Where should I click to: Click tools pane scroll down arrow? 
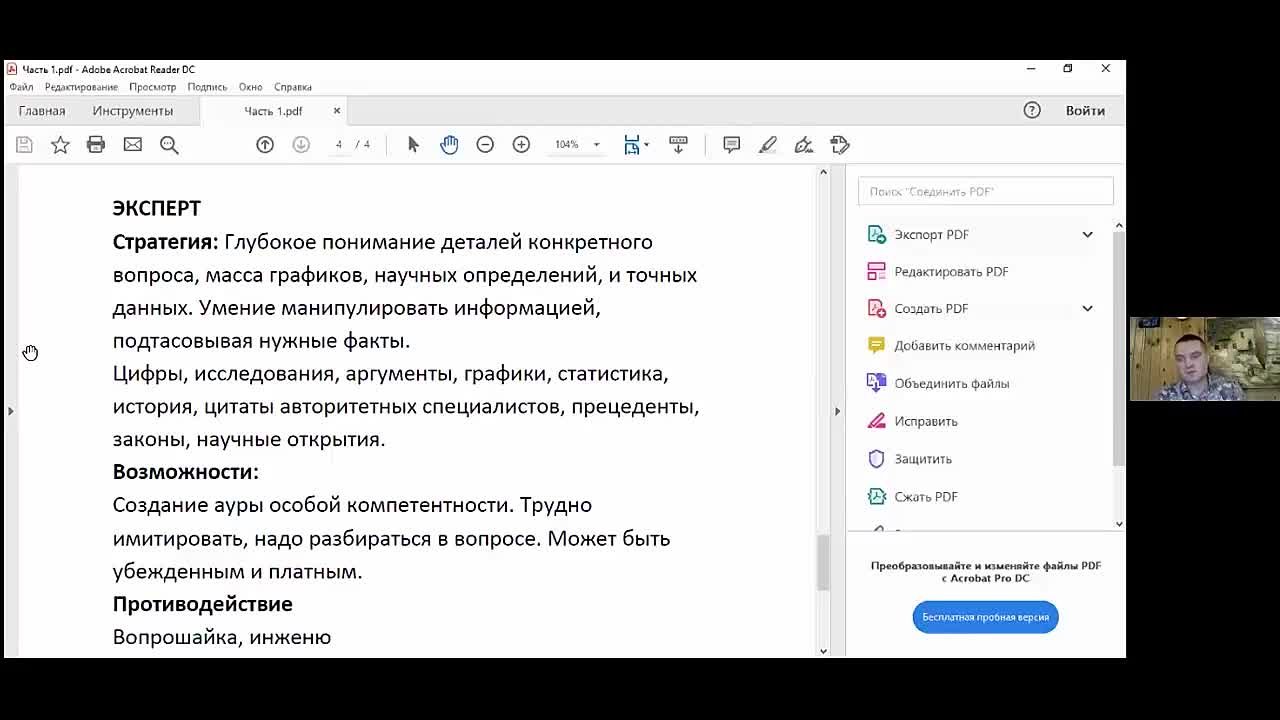(x=1119, y=523)
